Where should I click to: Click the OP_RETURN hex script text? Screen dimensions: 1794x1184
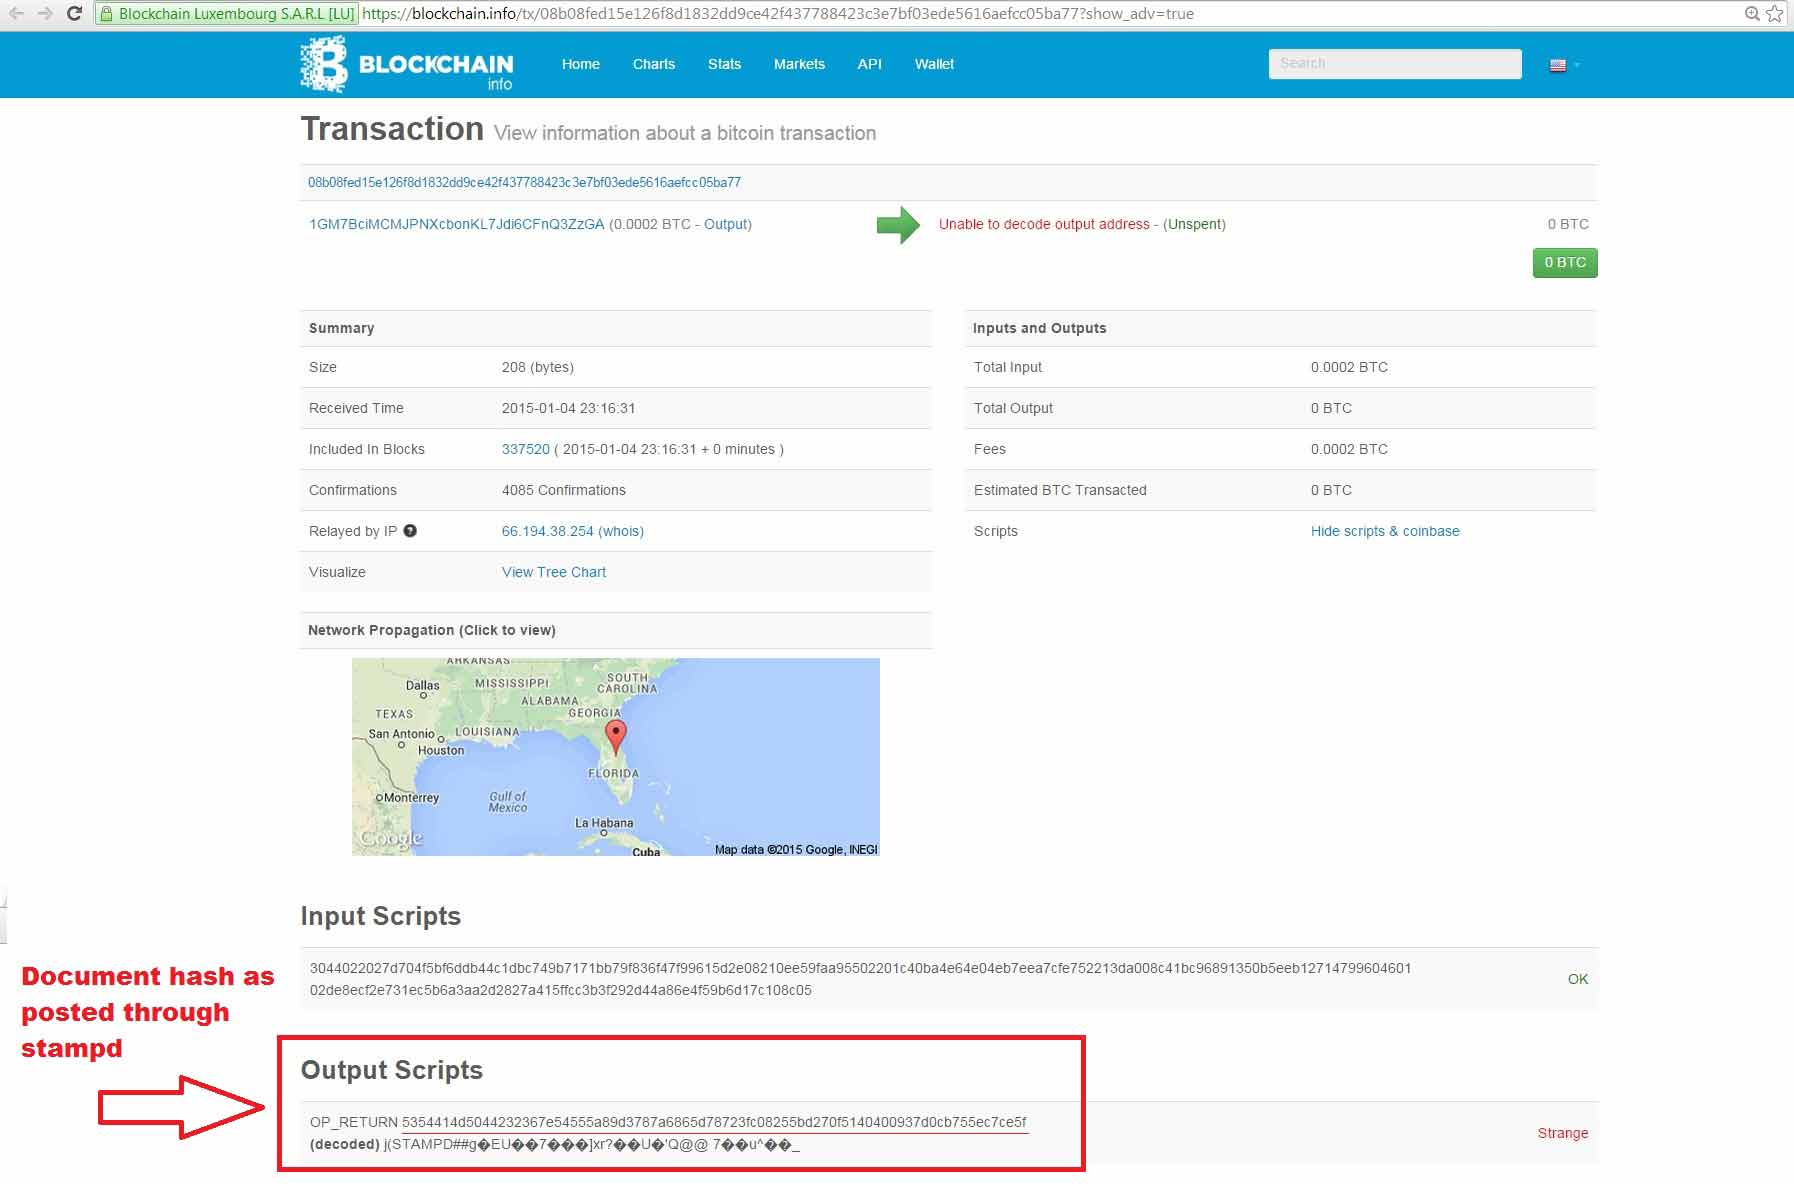click(x=715, y=1122)
